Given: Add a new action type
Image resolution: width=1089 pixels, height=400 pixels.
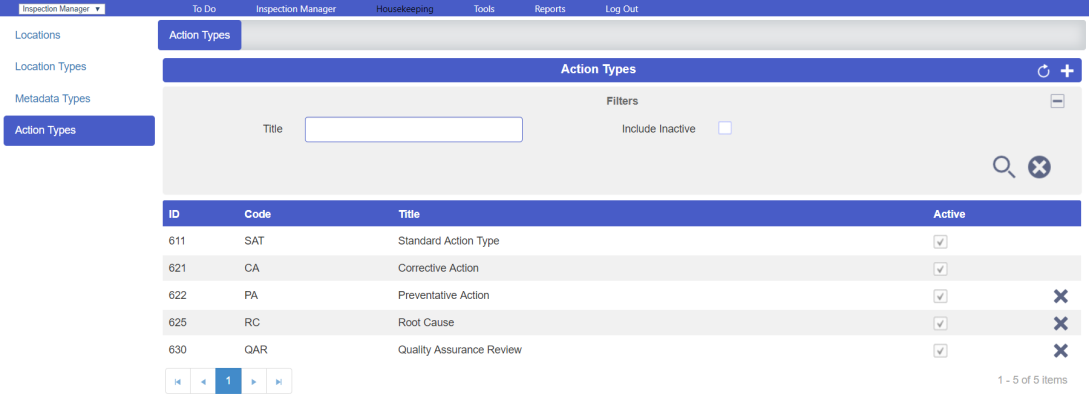Looking at the screenshot, I should coord(1067,71).
